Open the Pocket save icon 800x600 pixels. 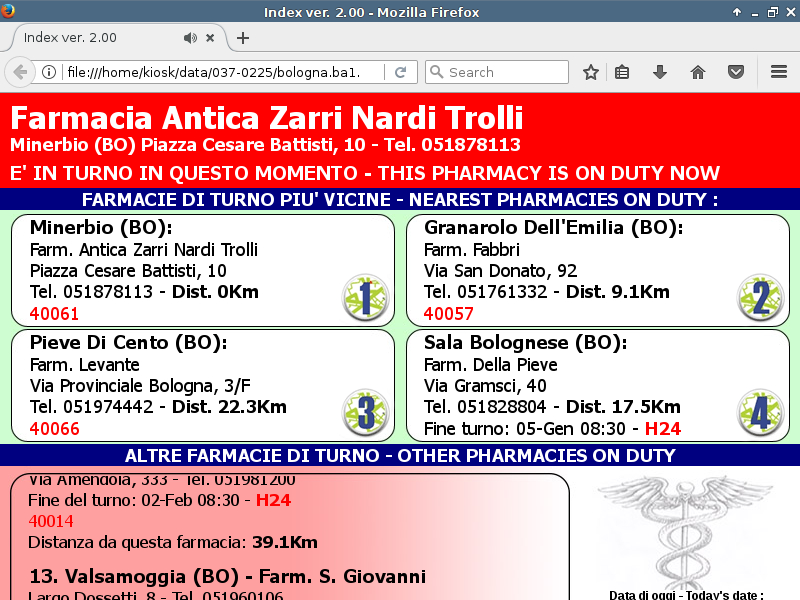(736, 72)
